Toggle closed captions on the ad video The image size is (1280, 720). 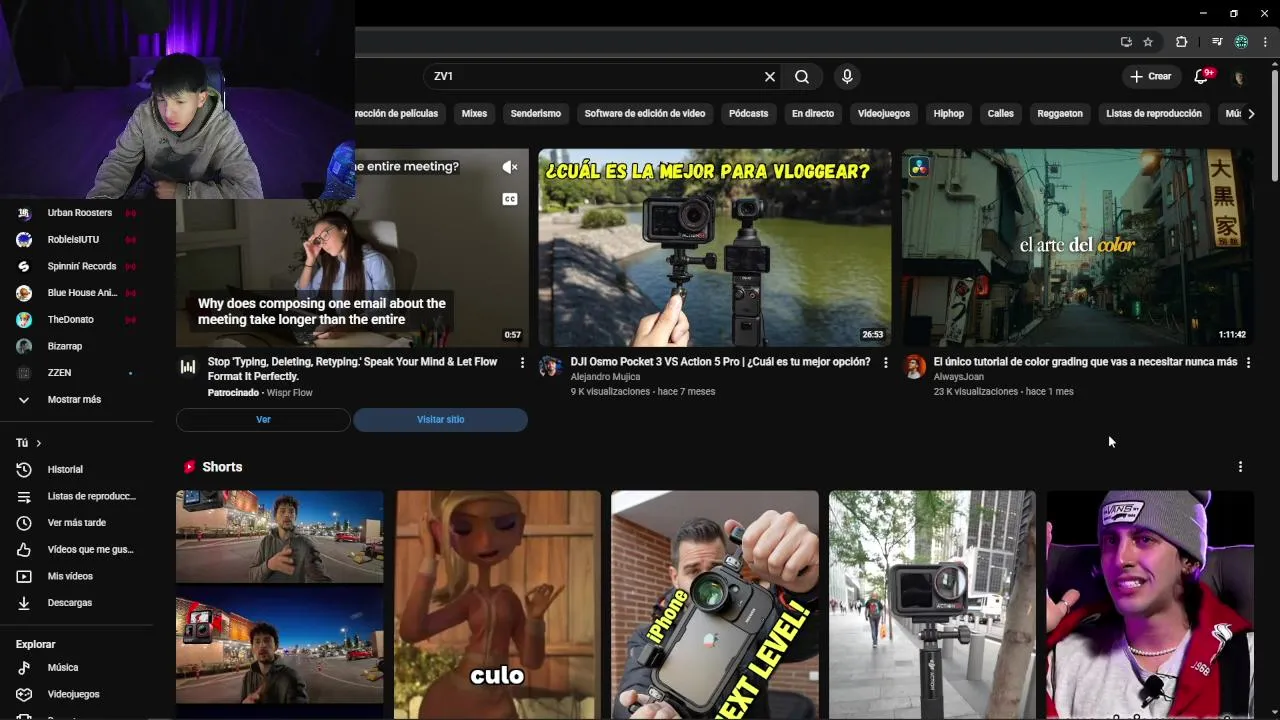[510, 199]
